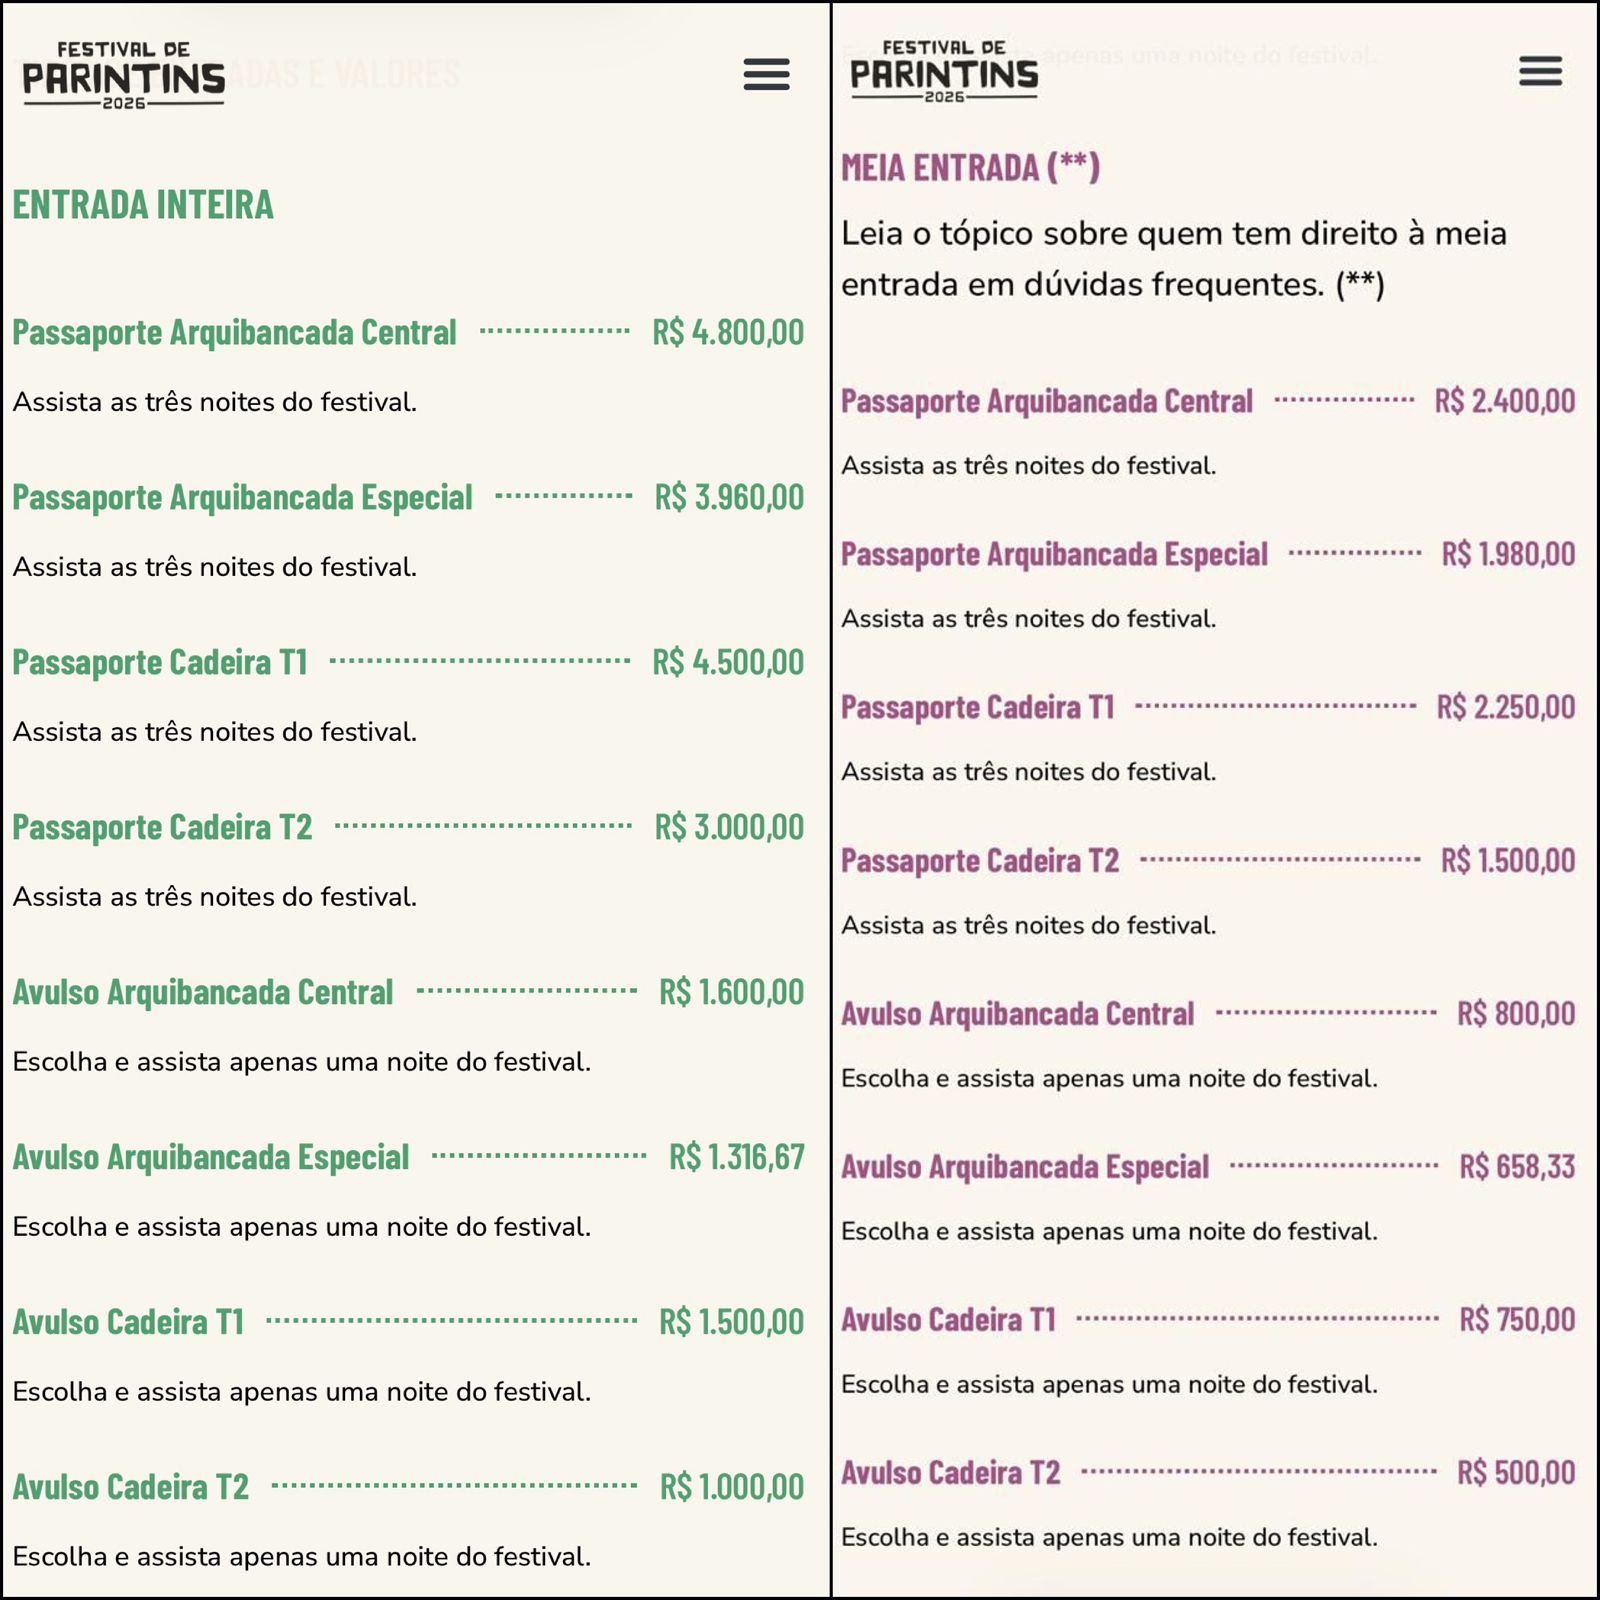Select green Passaporte Cadeira T1 ticket

160,662
